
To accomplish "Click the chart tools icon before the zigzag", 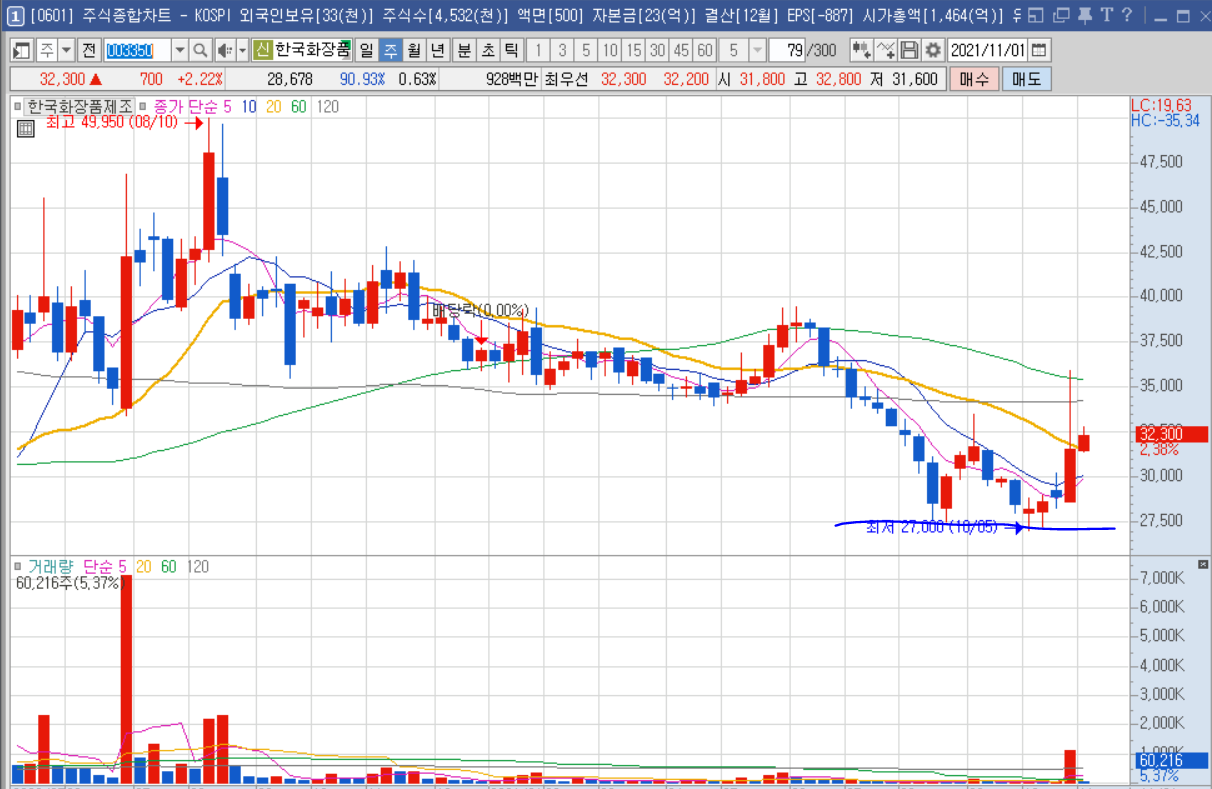I will tap(861, 50).
